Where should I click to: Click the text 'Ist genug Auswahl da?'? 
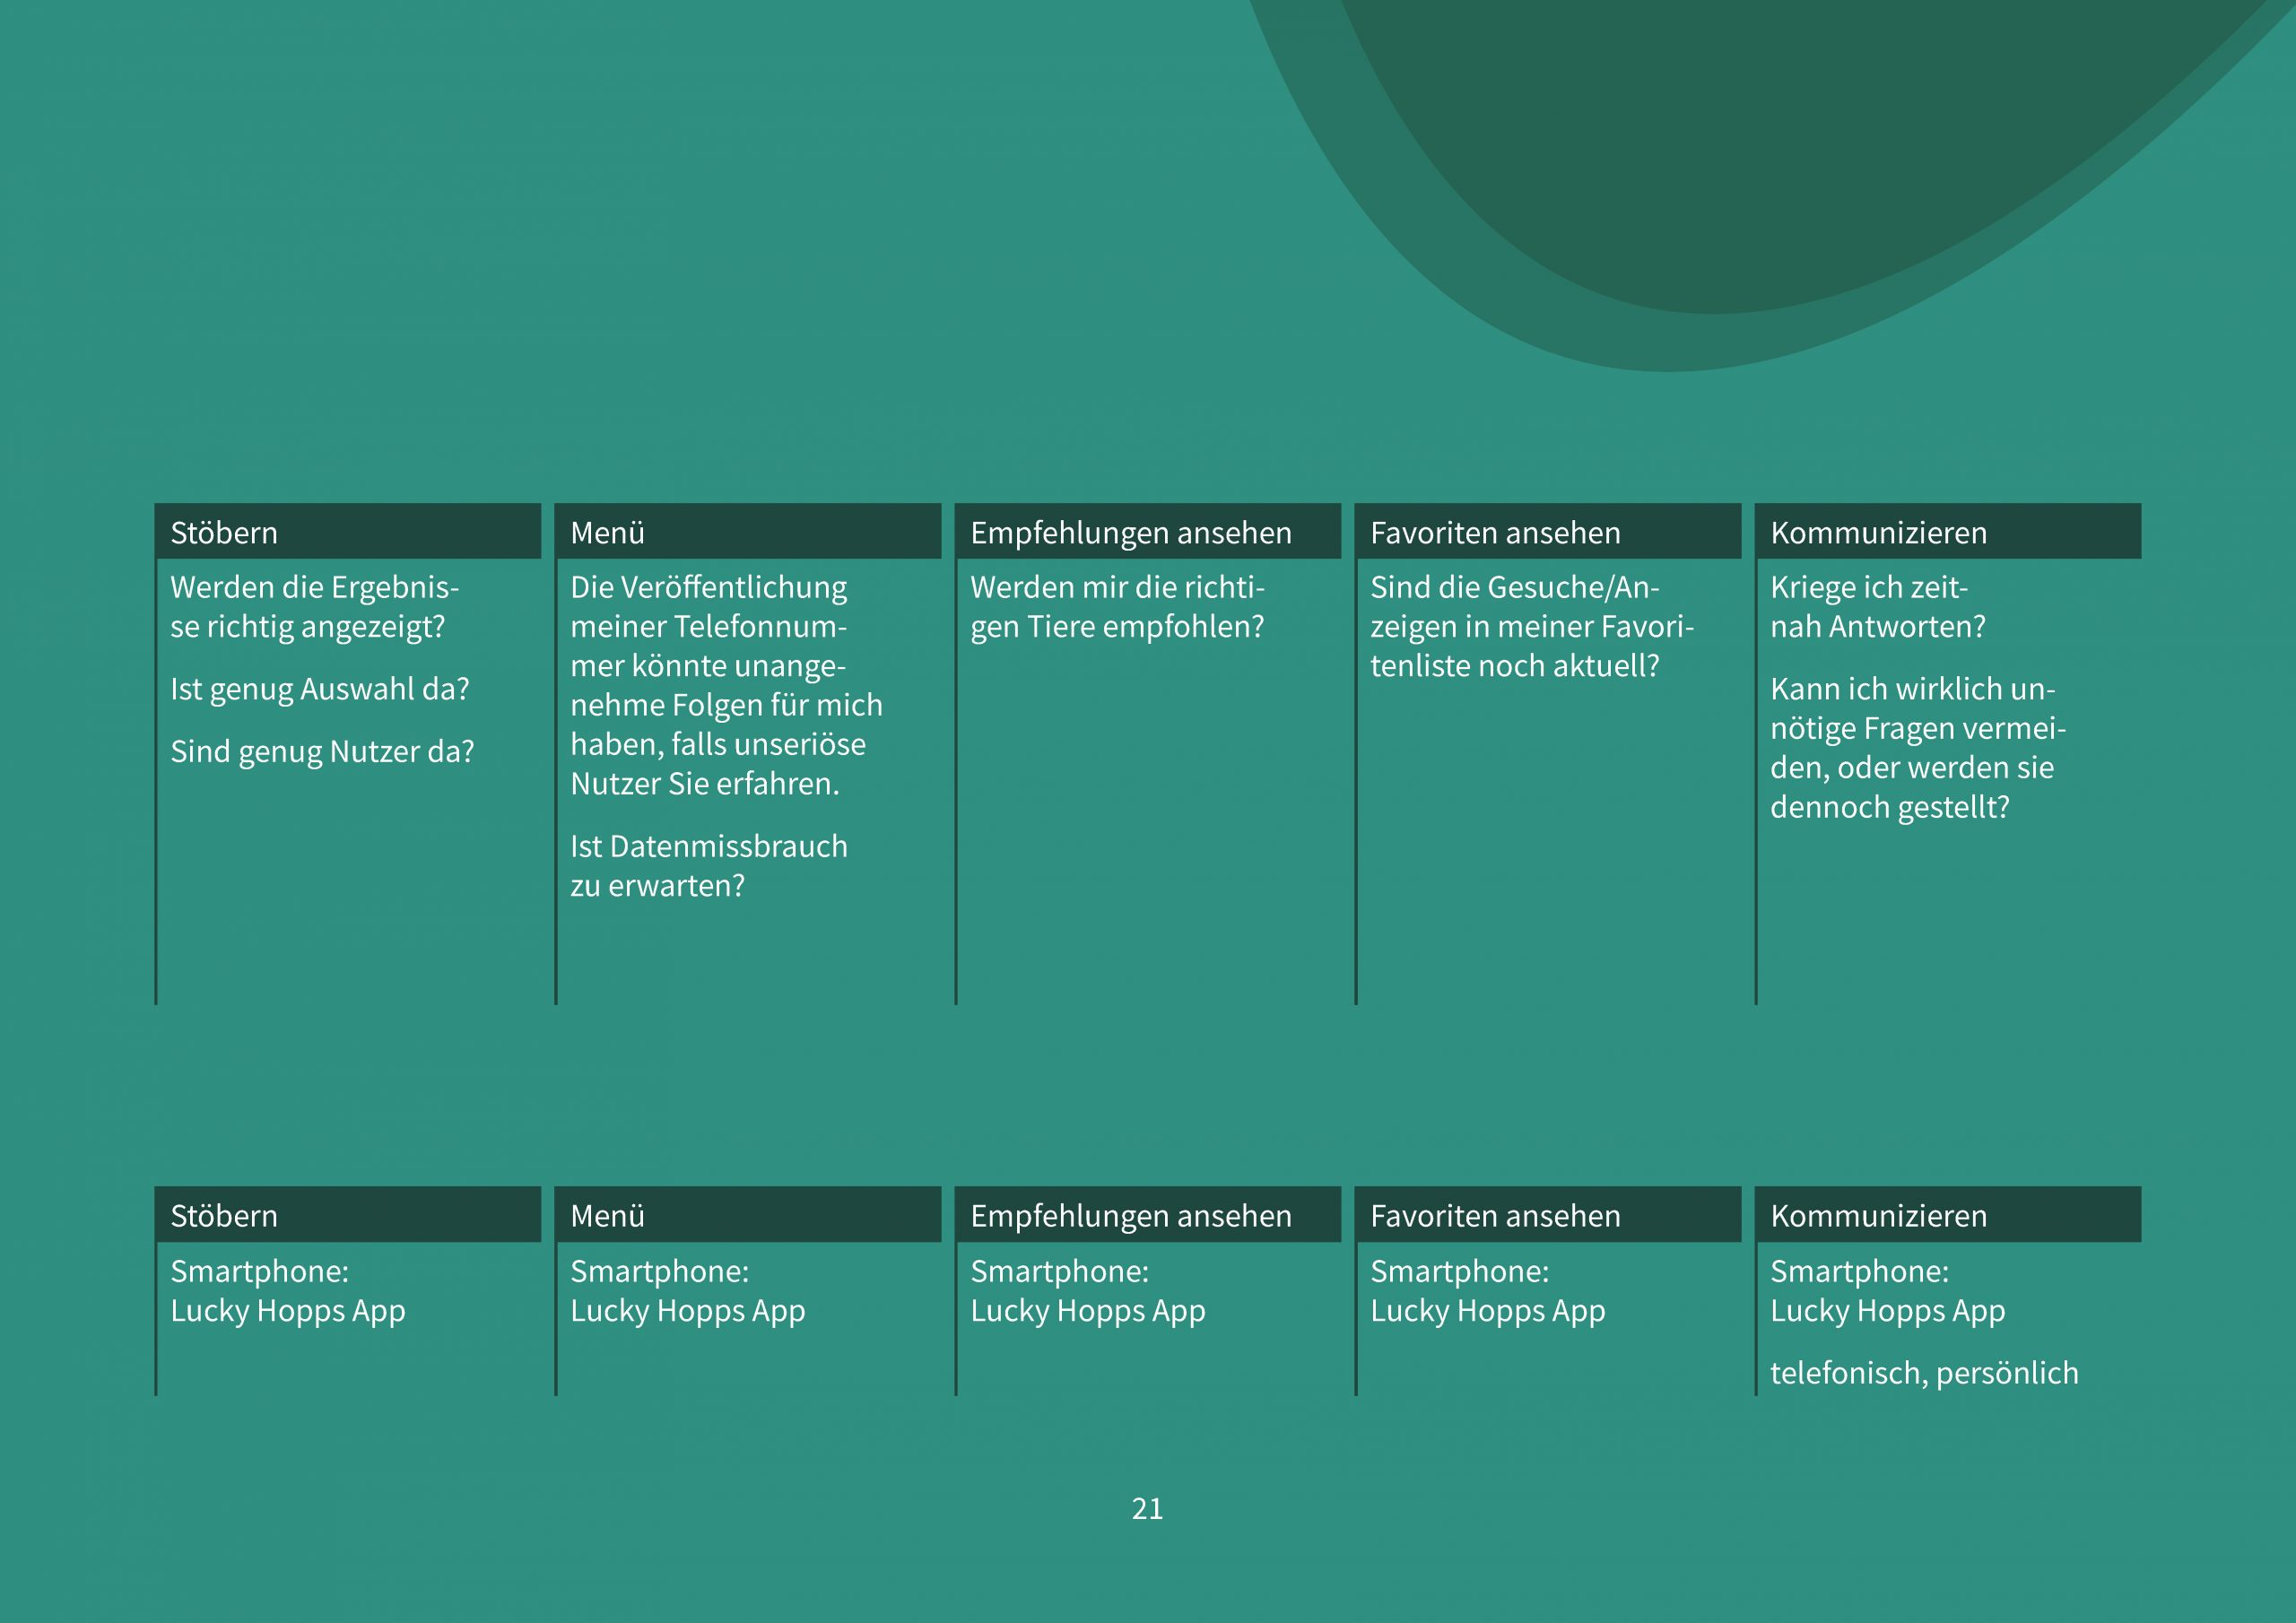319,689
